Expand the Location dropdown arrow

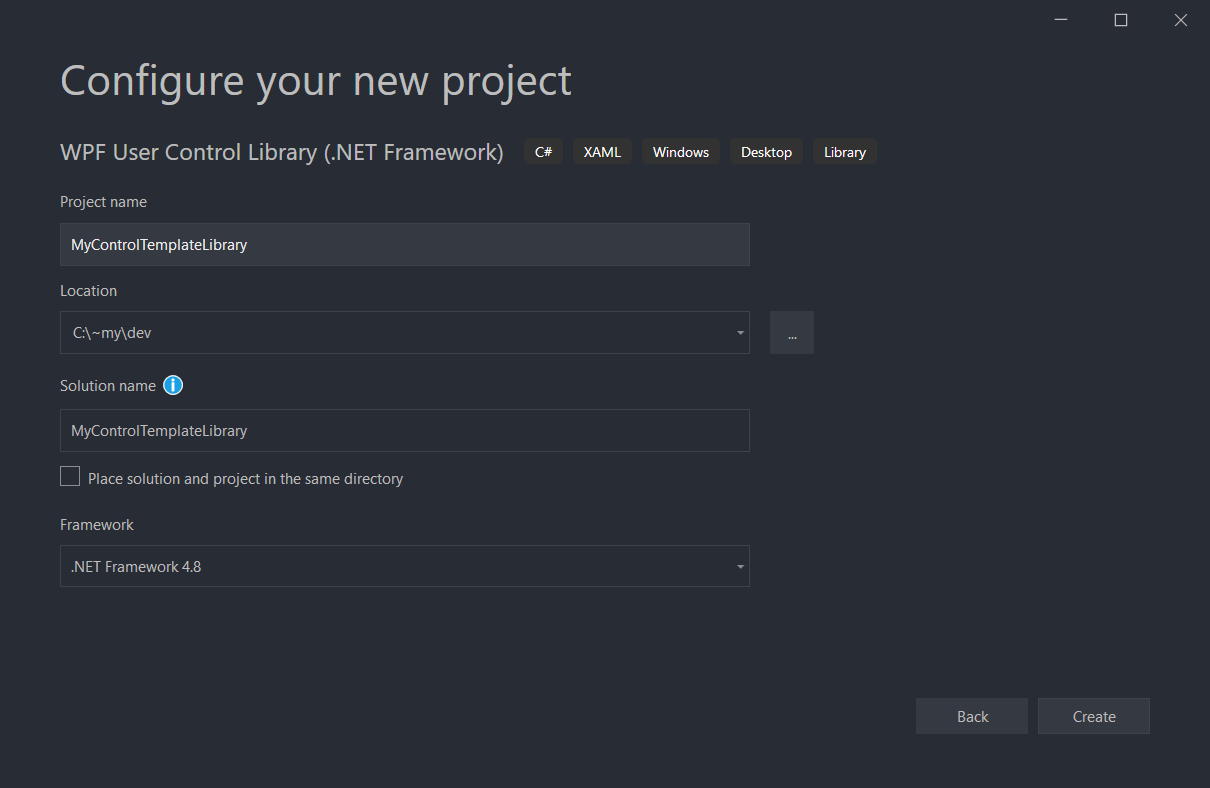coord(739,333)
